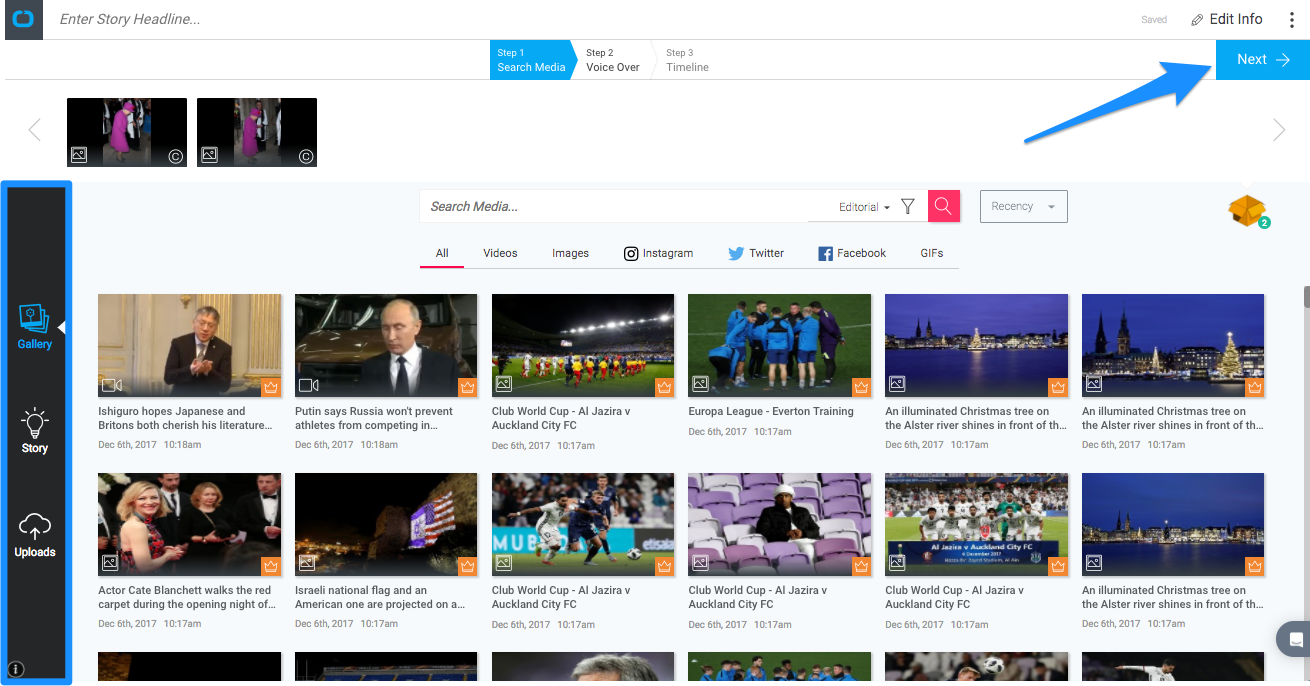Click title 'Ishiguro hopes Japanese and Britons'

click(185, 418)
